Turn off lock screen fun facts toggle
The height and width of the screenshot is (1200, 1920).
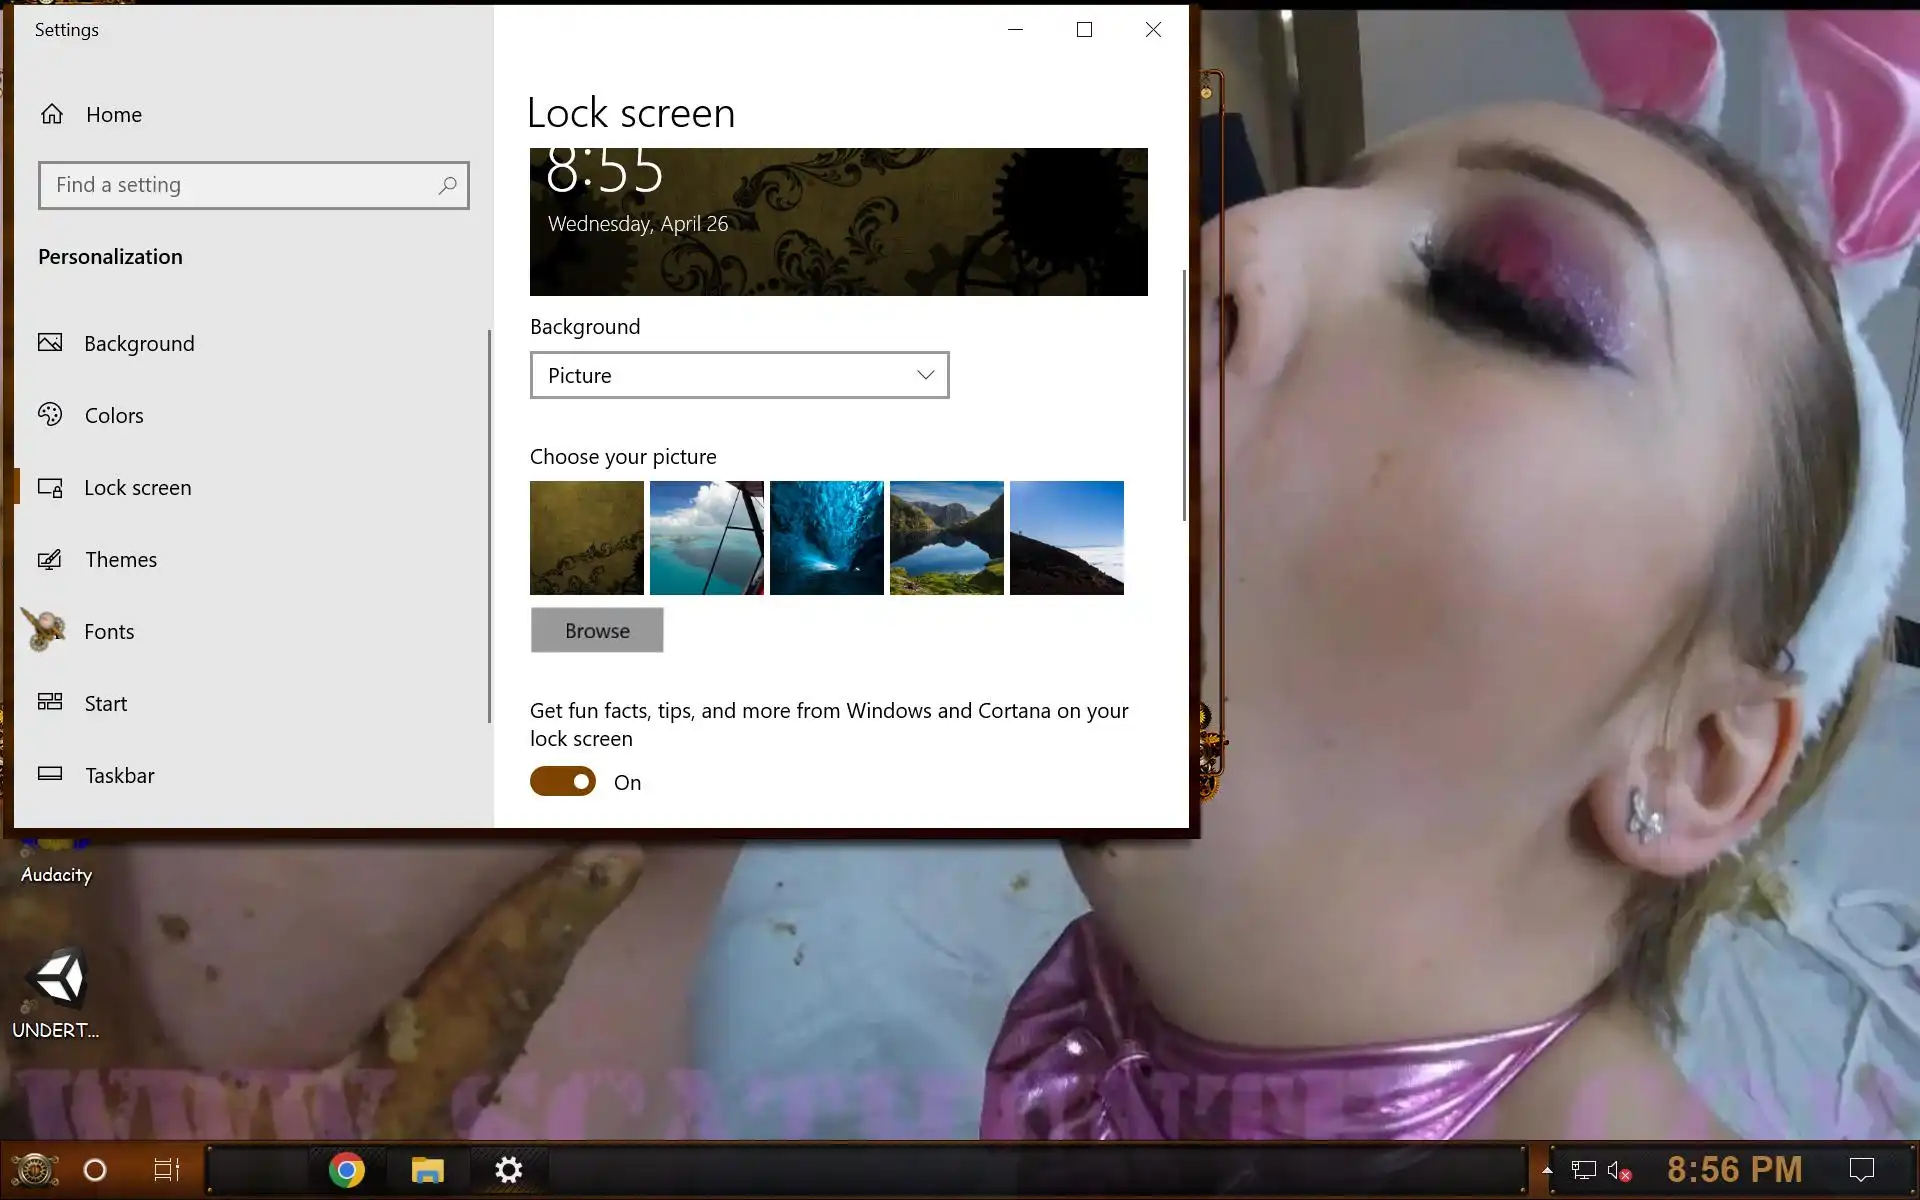[x=563, y=782]
